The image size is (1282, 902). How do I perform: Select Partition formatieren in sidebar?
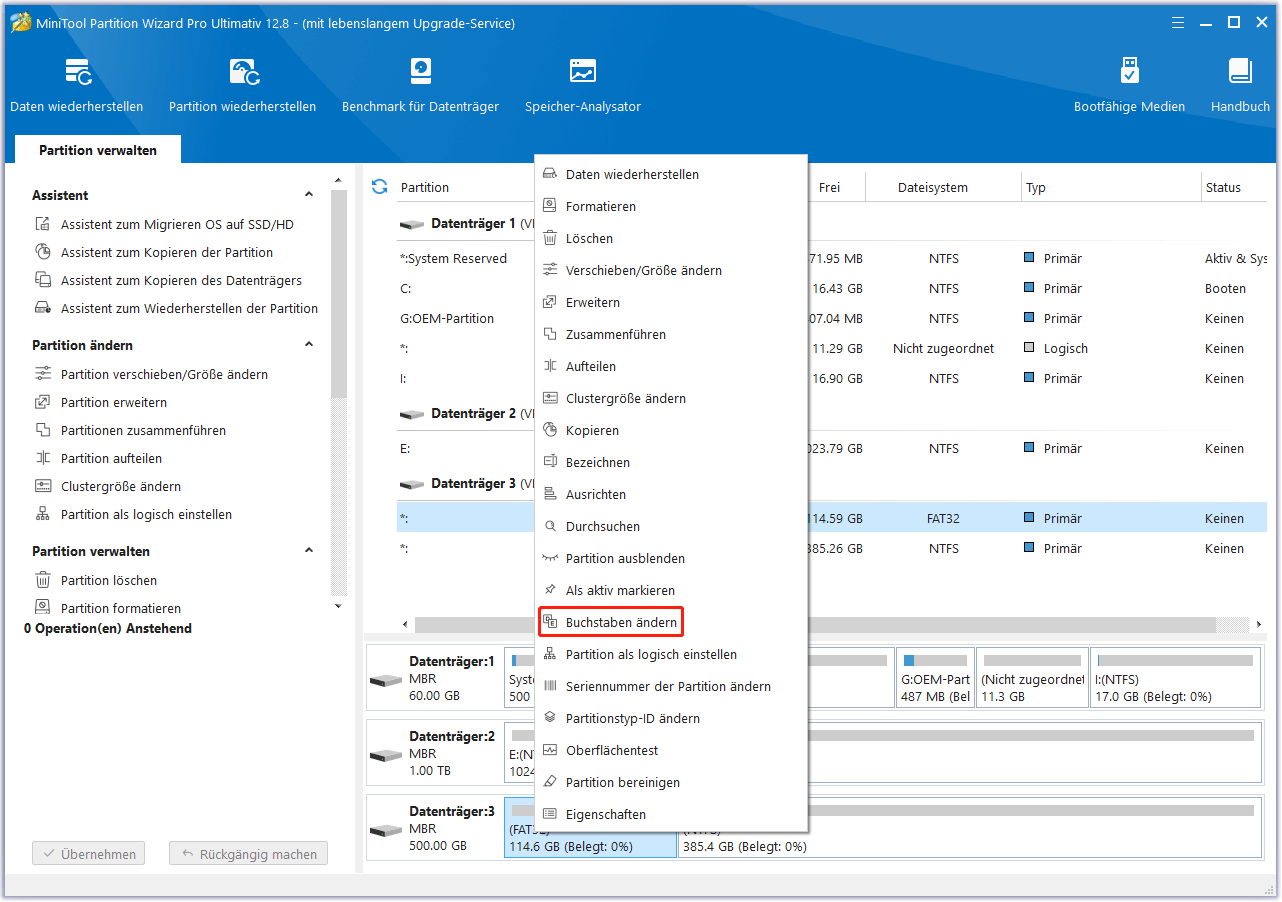(x=120, y=609)
